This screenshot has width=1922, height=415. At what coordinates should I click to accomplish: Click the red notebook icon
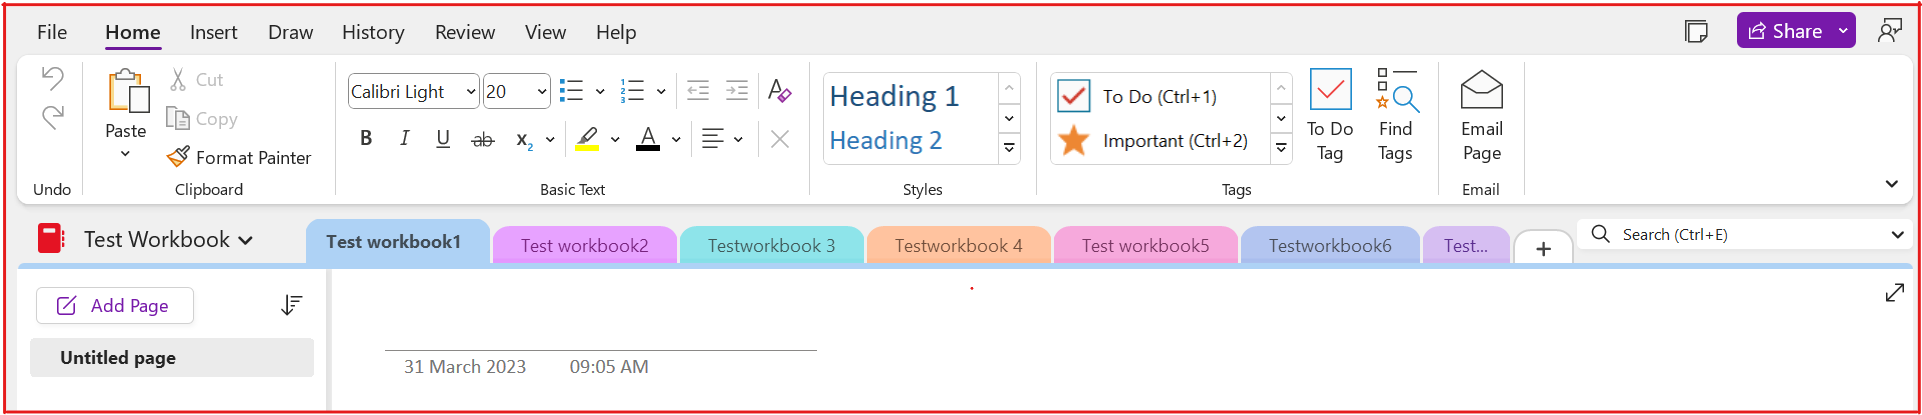(51, 239)
